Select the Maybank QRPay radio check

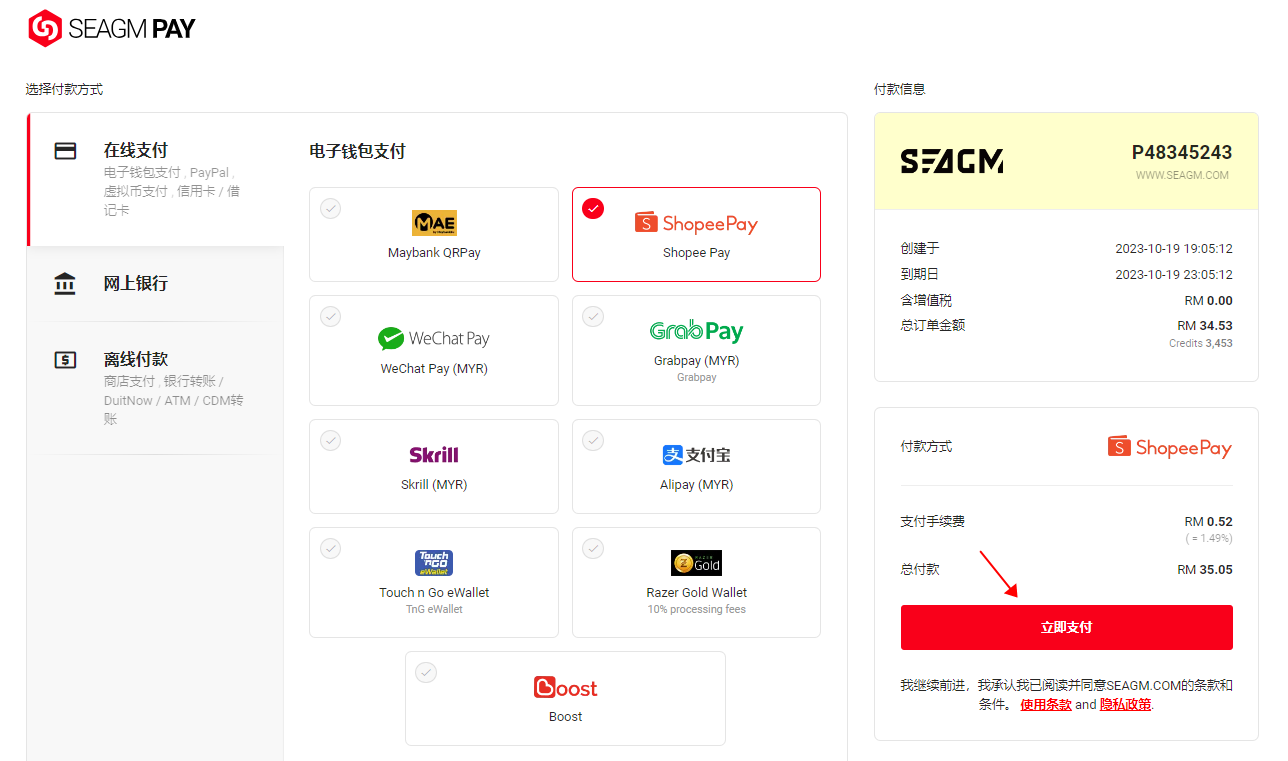(330, 208)
